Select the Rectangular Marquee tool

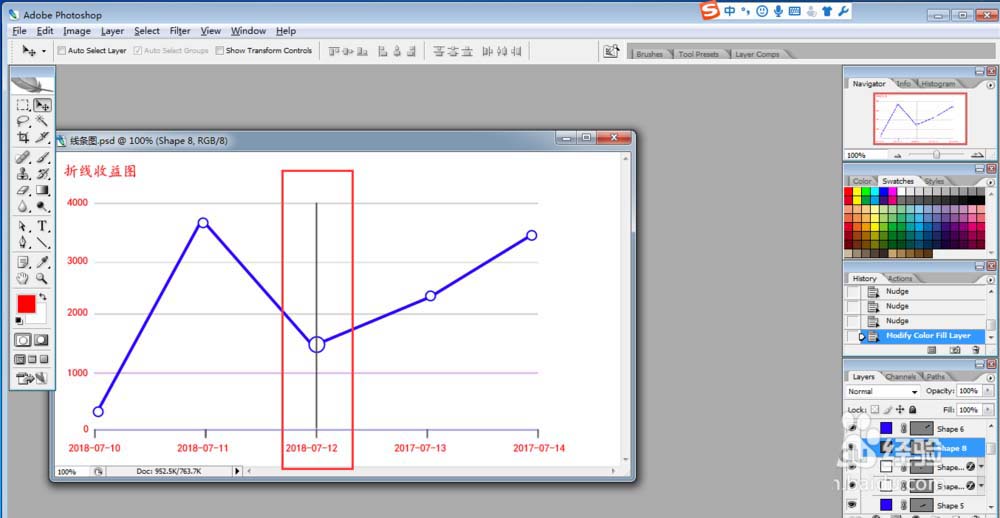23,105
